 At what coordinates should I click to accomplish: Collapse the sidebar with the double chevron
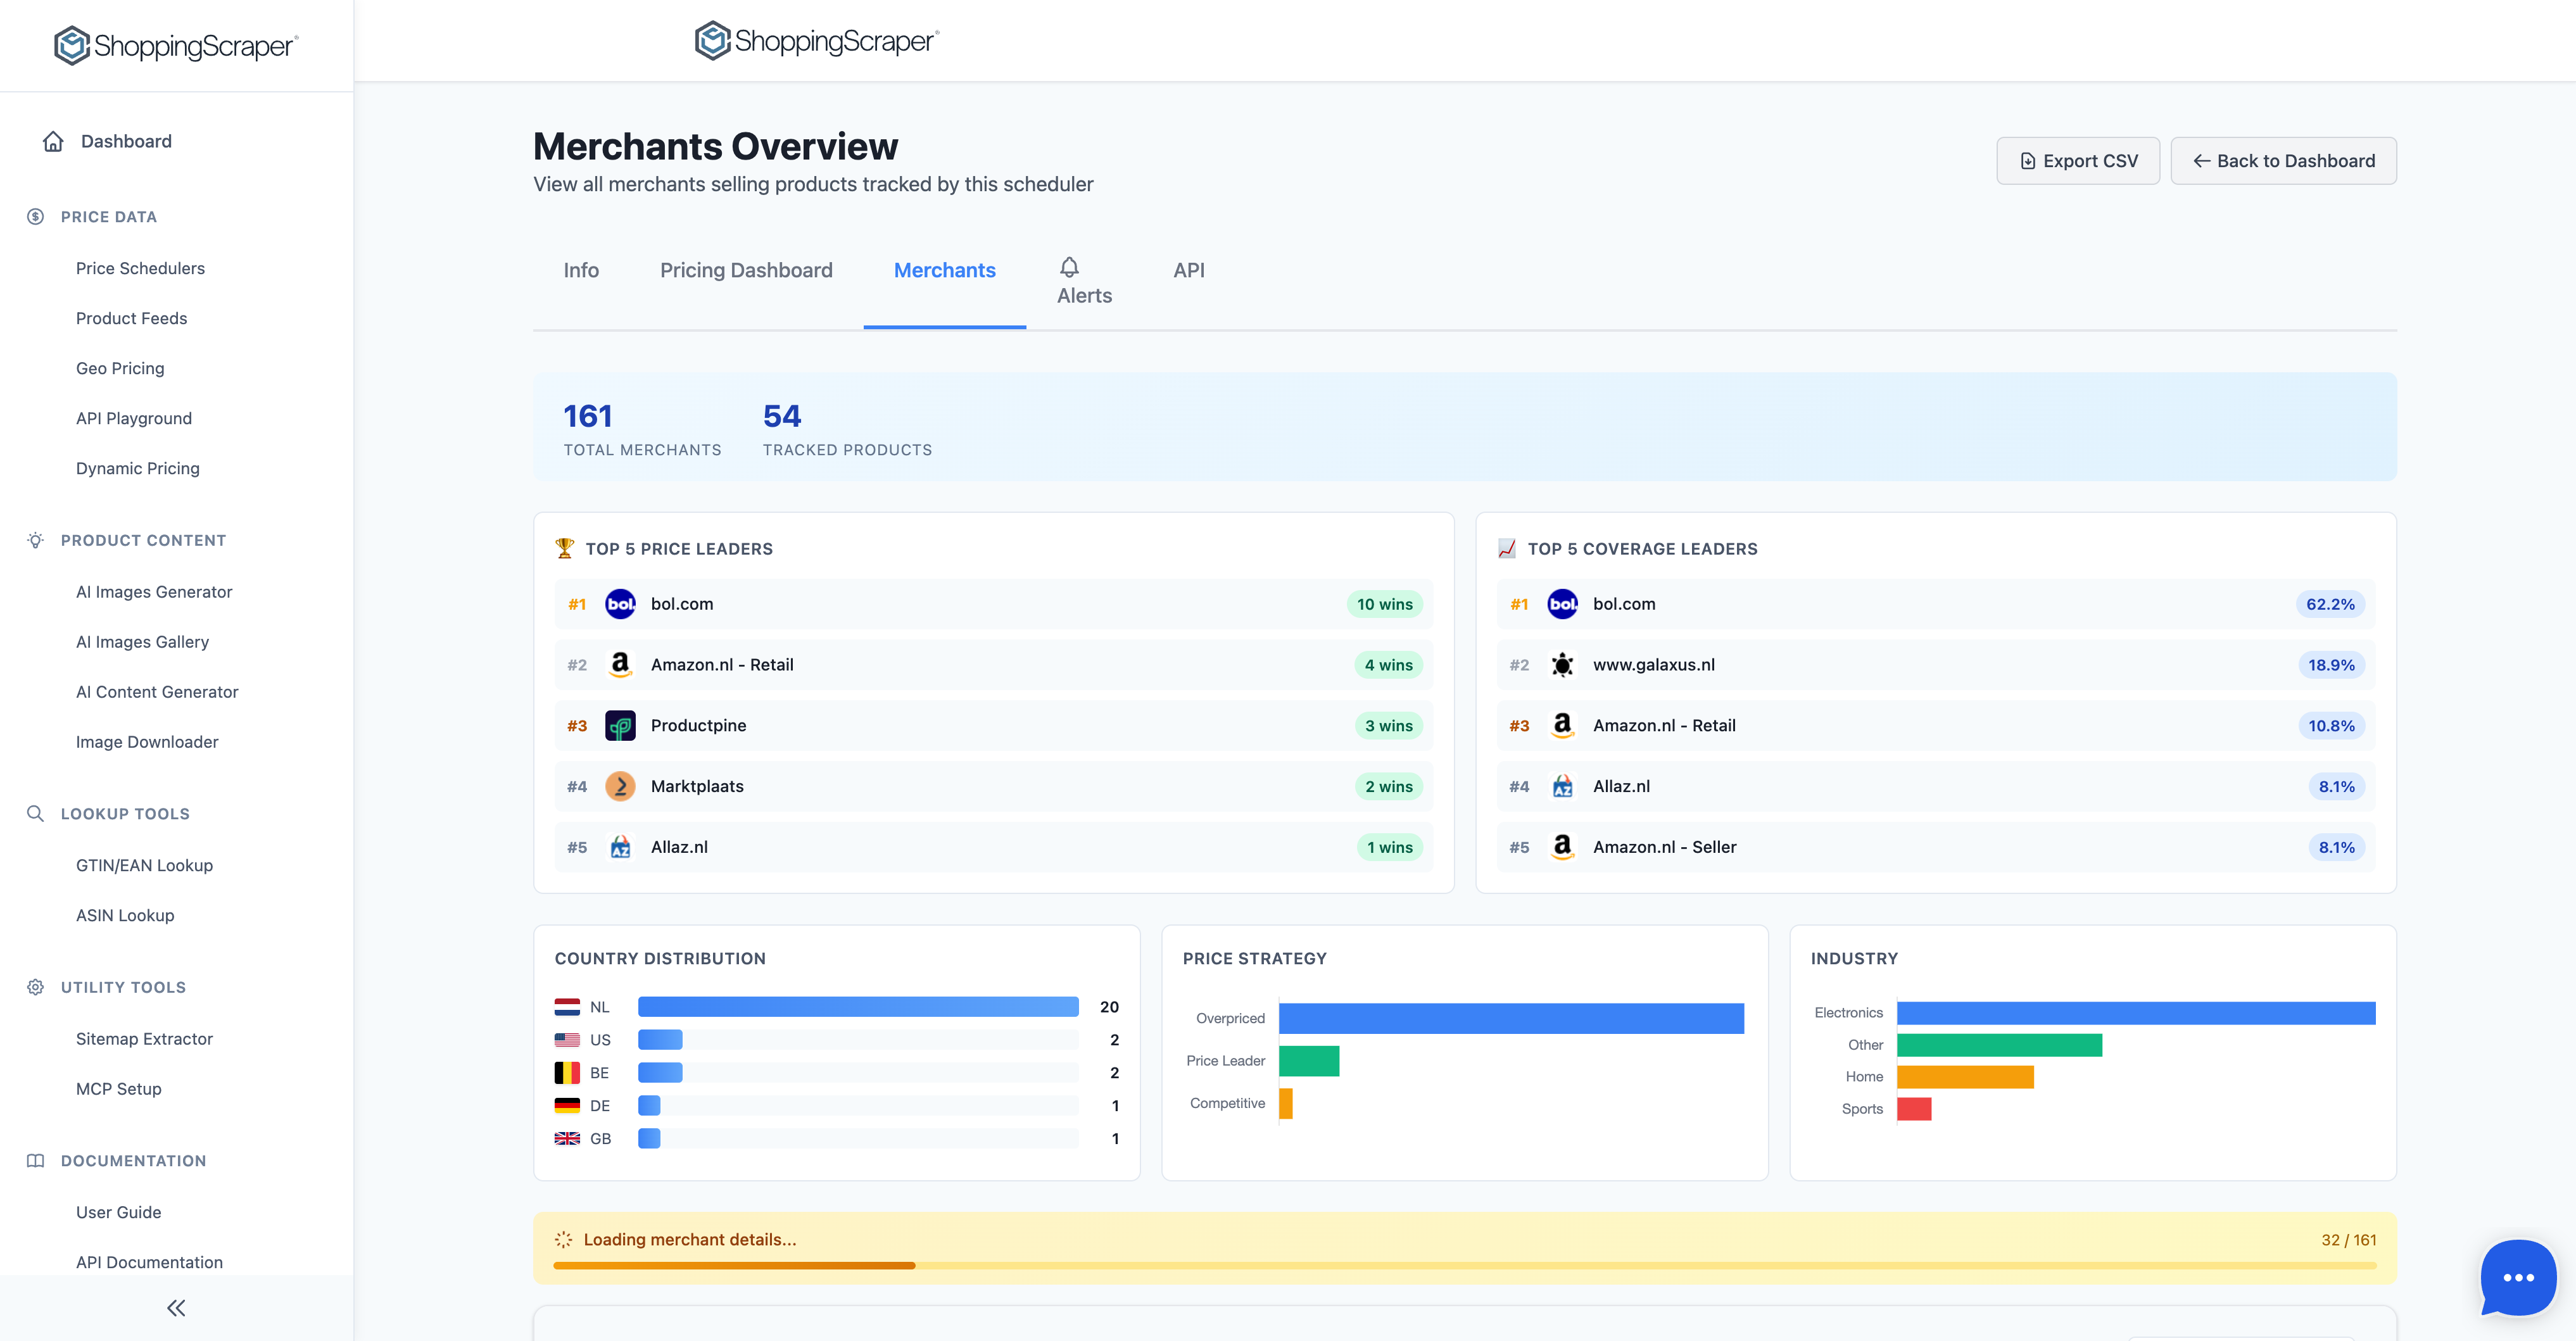pyautogui.click(x=176, y=1307)
